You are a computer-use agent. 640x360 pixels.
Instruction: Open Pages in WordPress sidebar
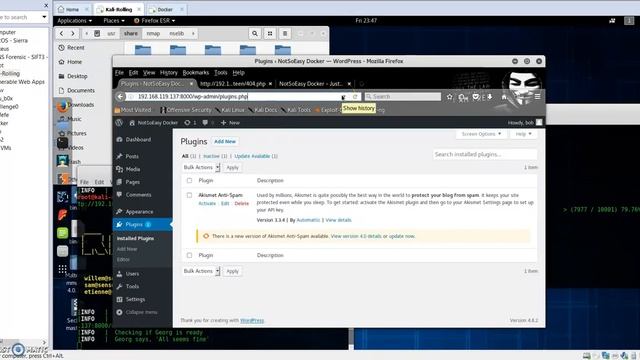pos(133,182)
